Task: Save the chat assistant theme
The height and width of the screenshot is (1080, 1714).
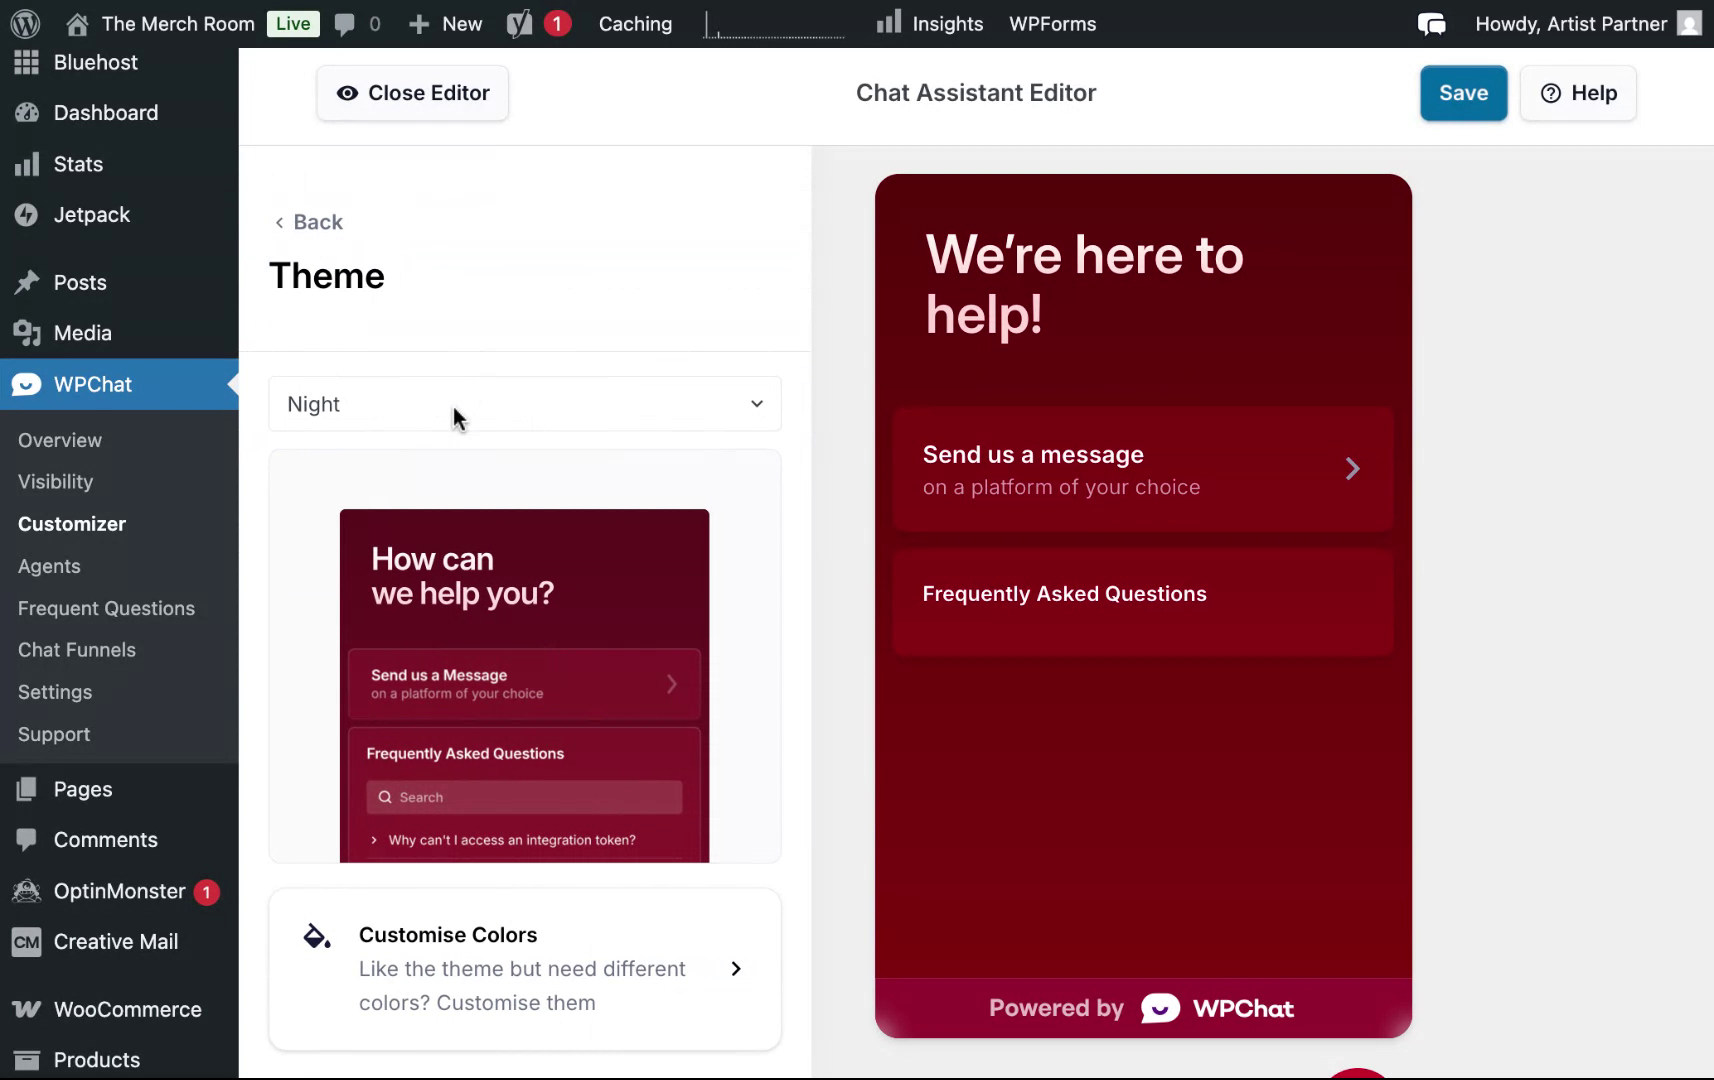Action: (1462, 92)
